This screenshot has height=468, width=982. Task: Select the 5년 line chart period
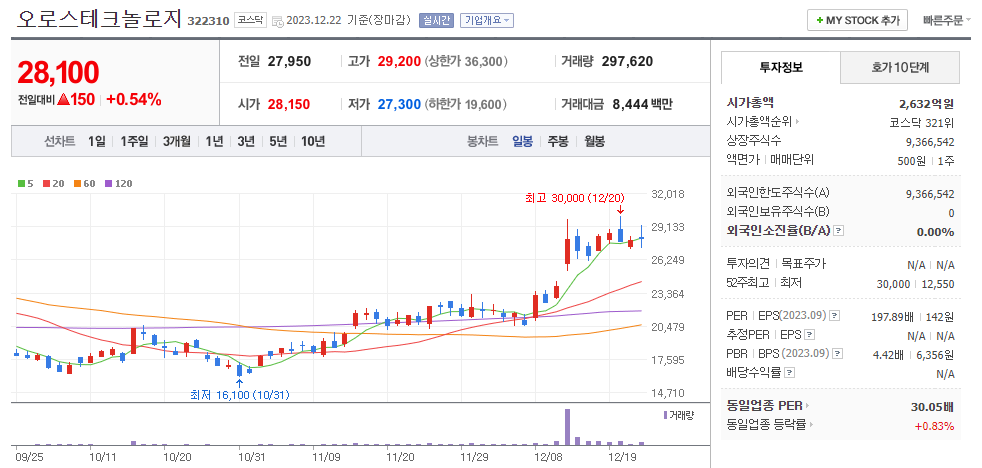(277, 142)
